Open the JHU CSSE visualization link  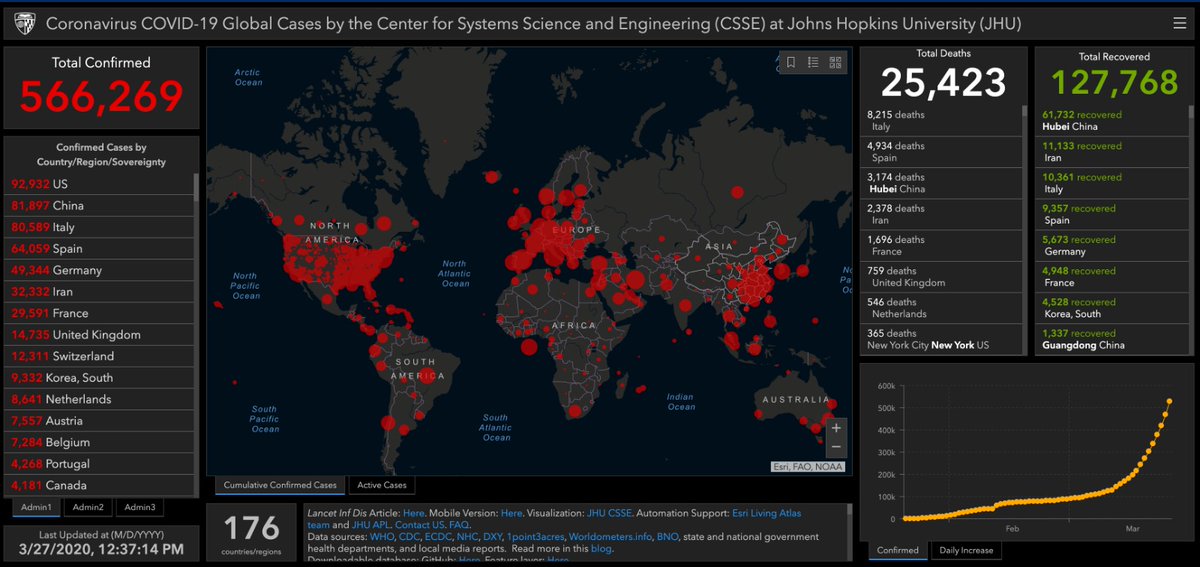pyautogui.click(x=609, y=513)
